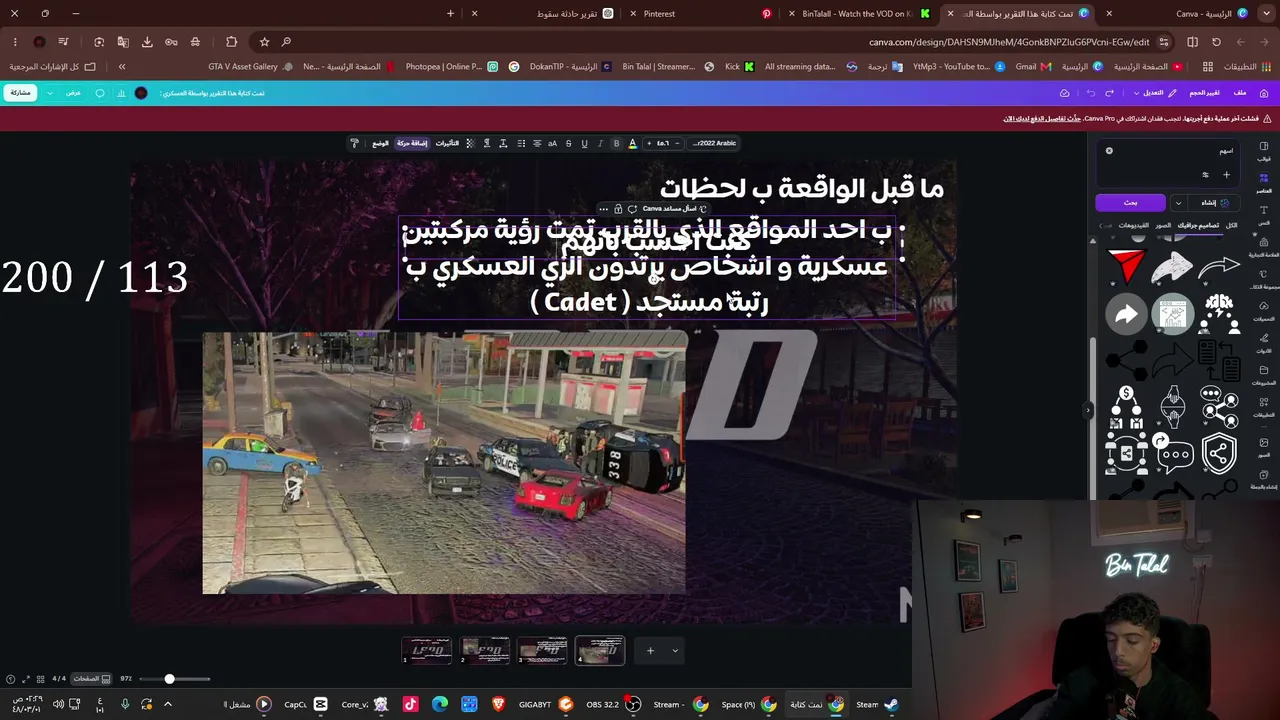Select the red paper plane graphic
This screenshot has width=1280, height=720.
(1126, 266)
